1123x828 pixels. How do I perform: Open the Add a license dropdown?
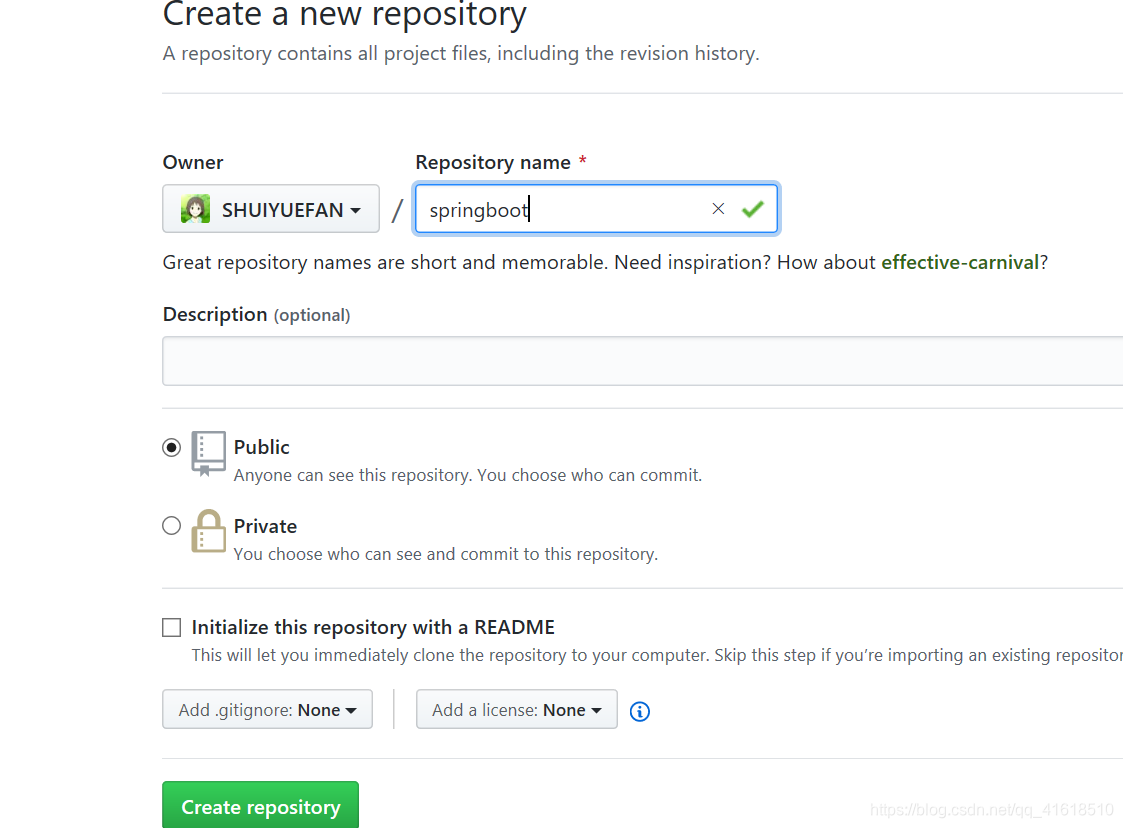pos(516,709)
